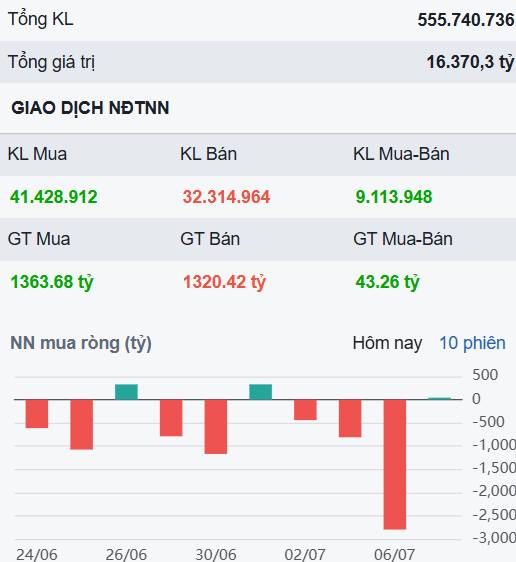Click the 06/07 x-axis date label

point(395,554)
